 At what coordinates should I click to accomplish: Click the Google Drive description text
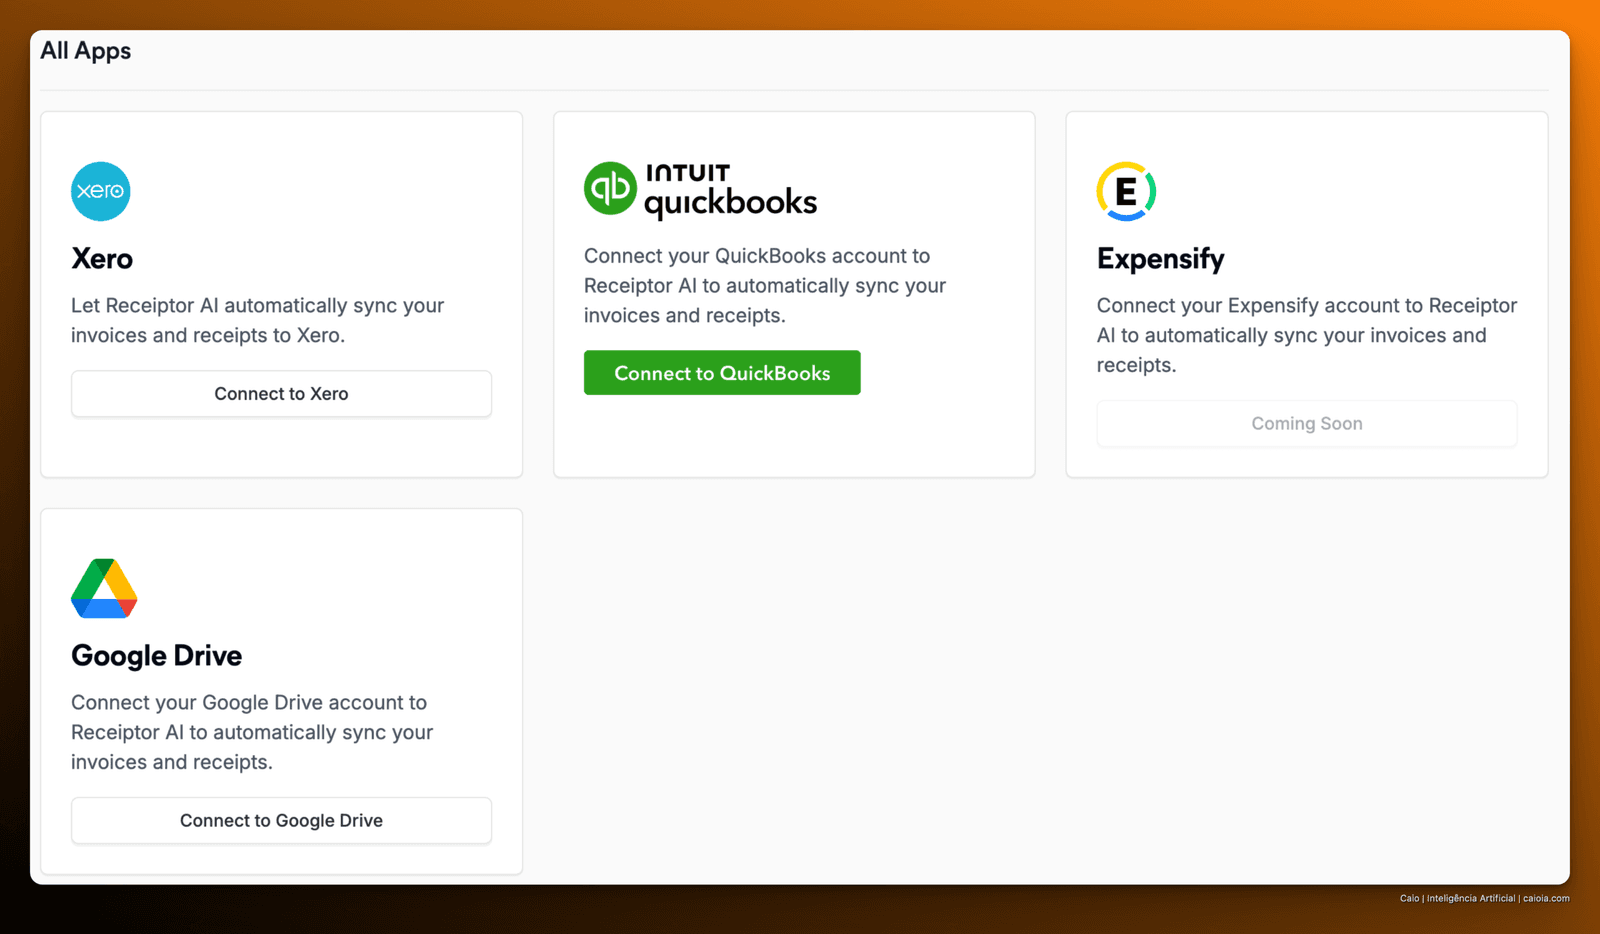tap(252, 732)
